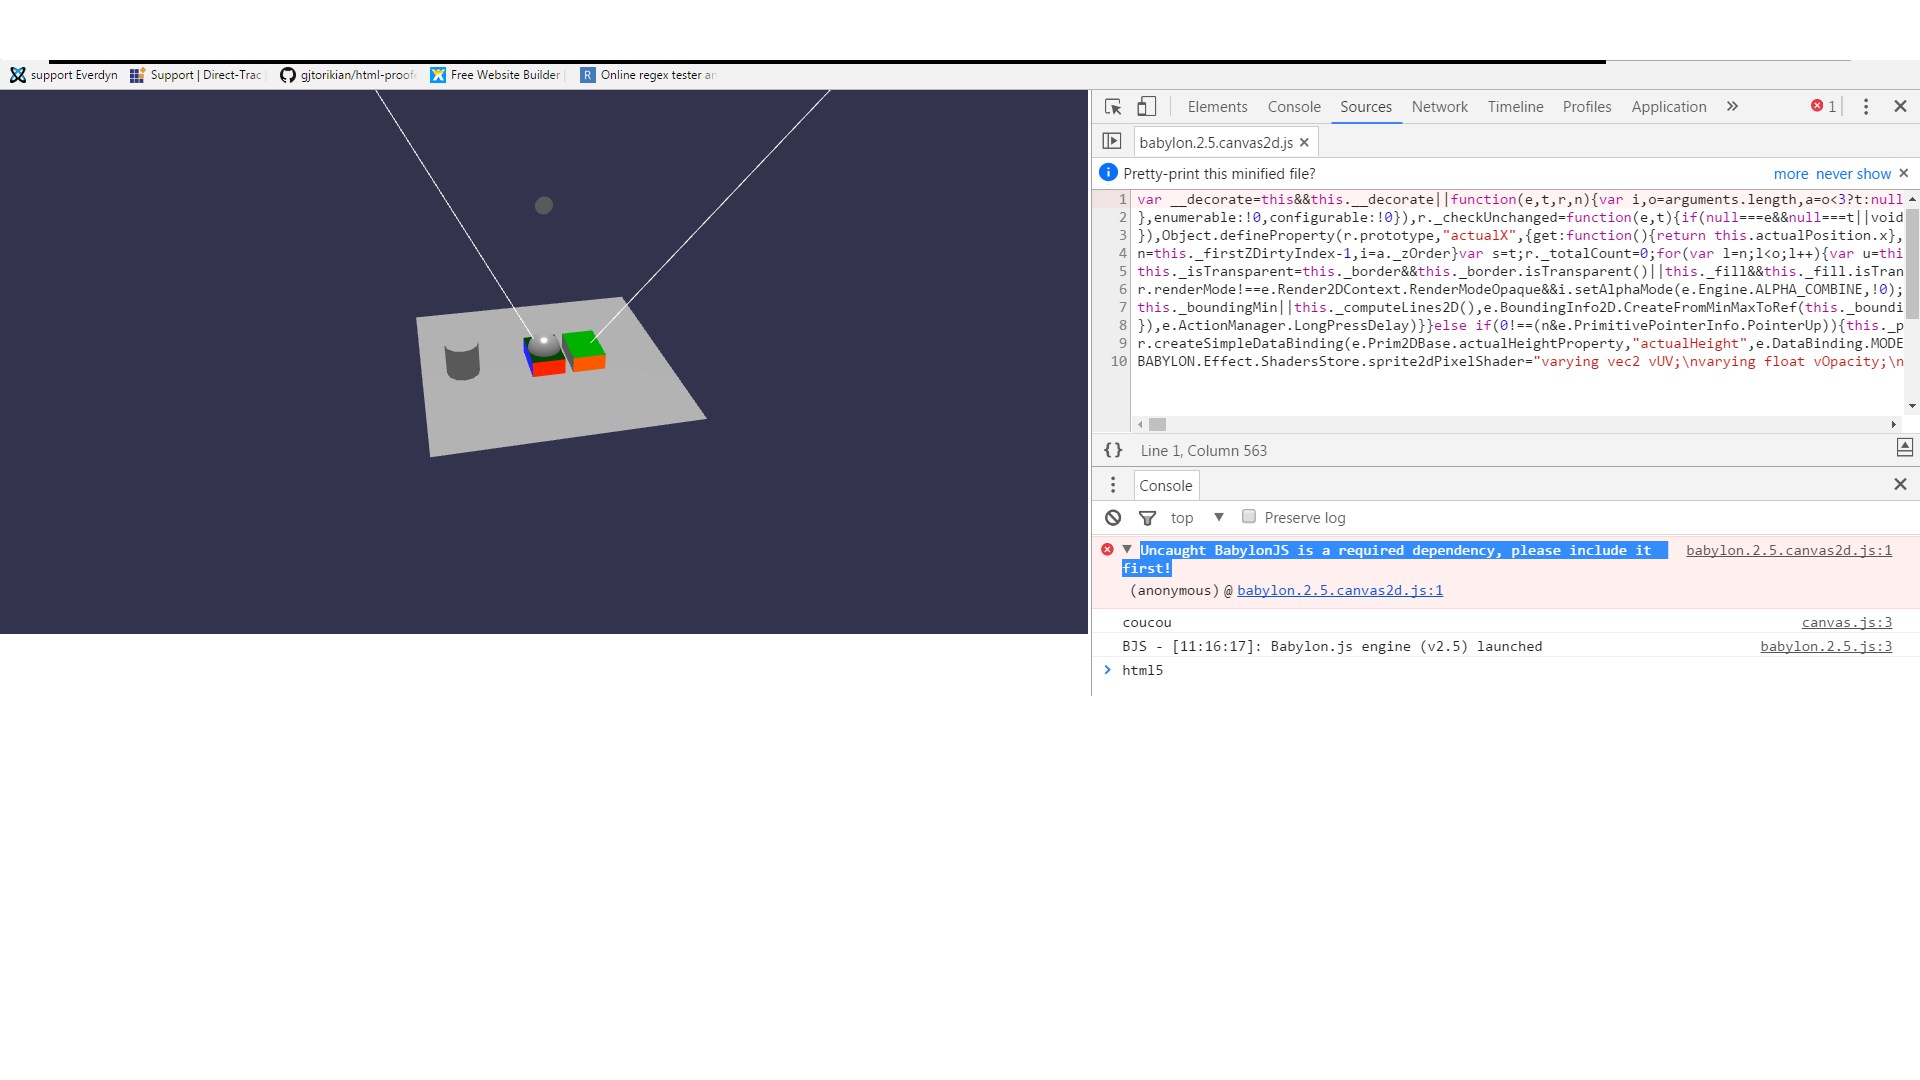Dismiss the pretty-print infobar
This screenshot has height=1080, width=1920.
pyautogui.click(x=1903, y=173)
